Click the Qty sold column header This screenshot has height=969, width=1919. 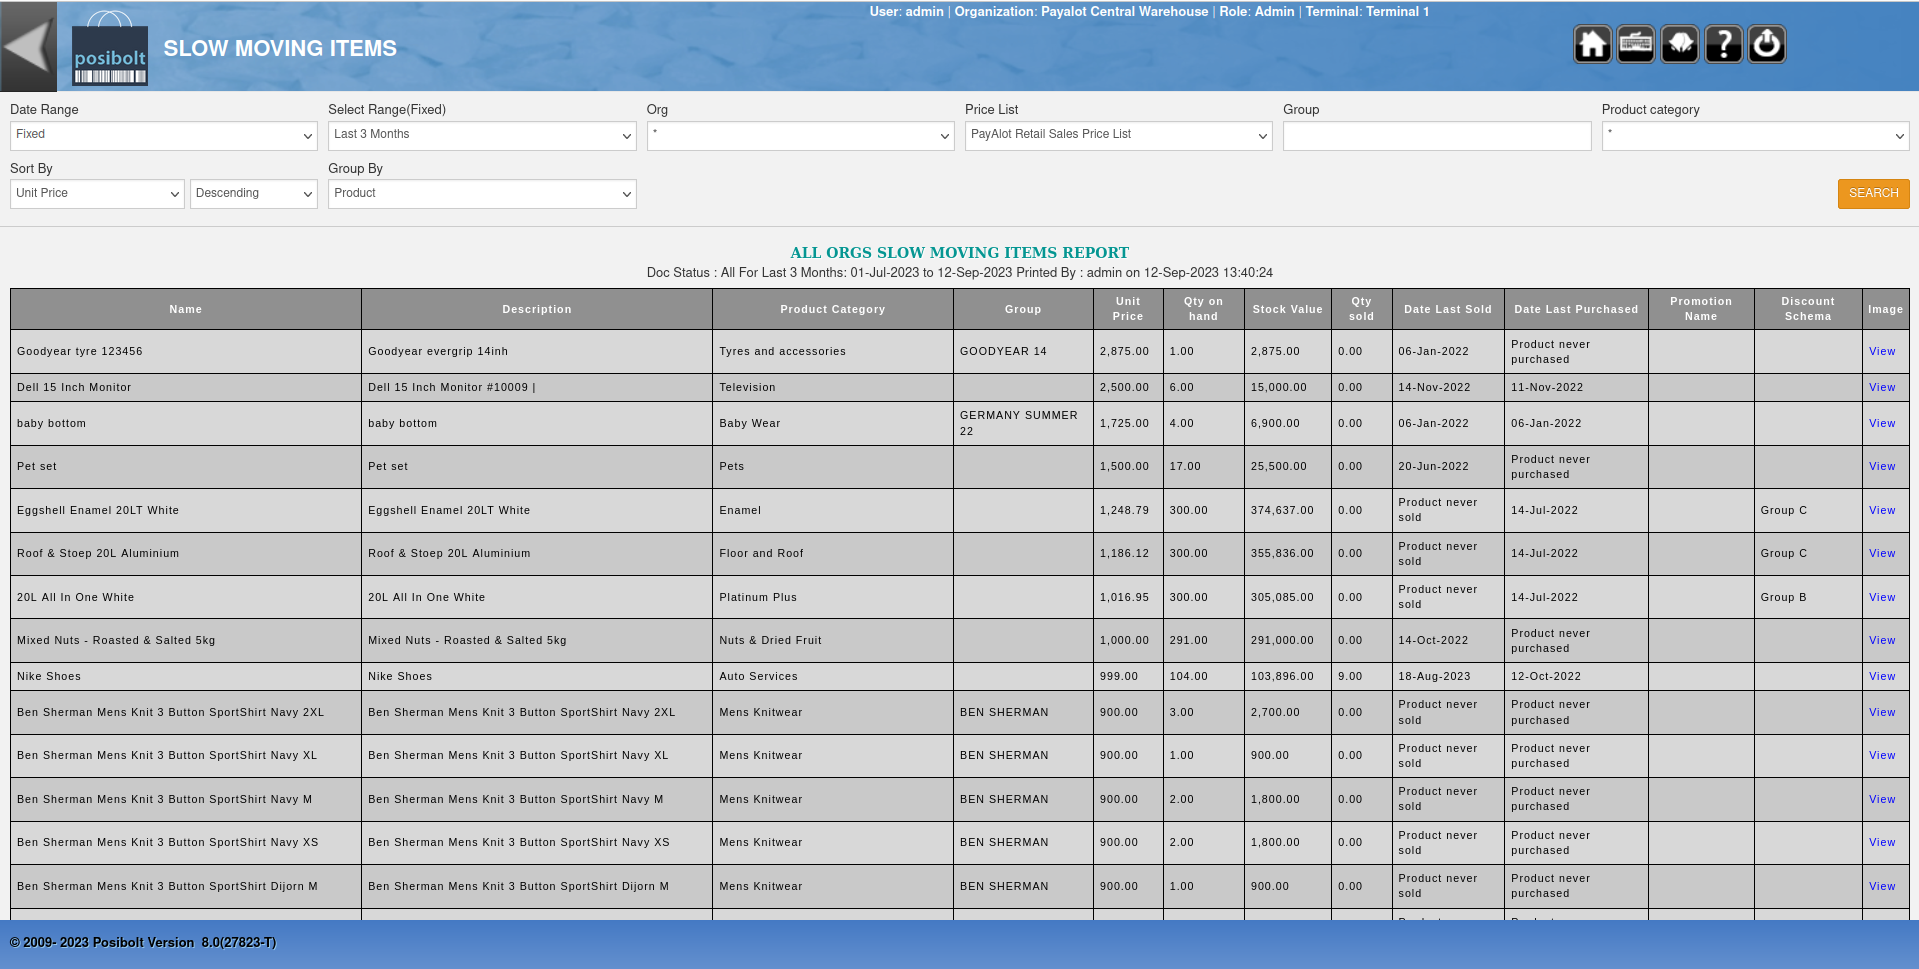[x=1362, y=309]
